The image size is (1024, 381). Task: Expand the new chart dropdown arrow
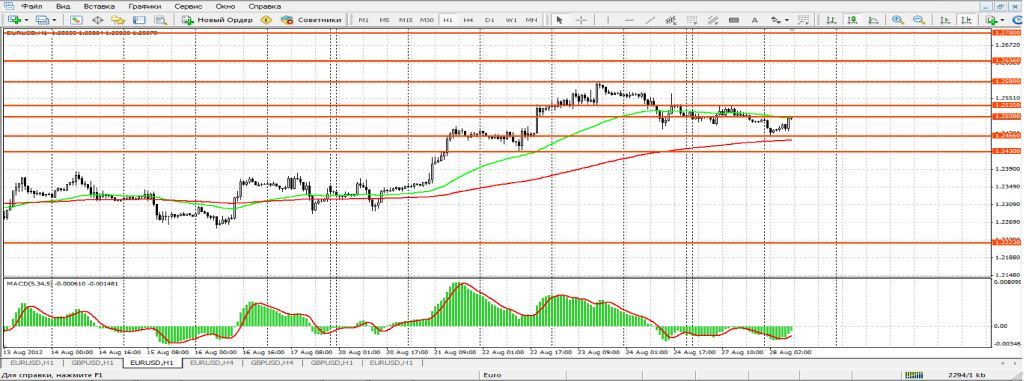click(x=27, y=20)
